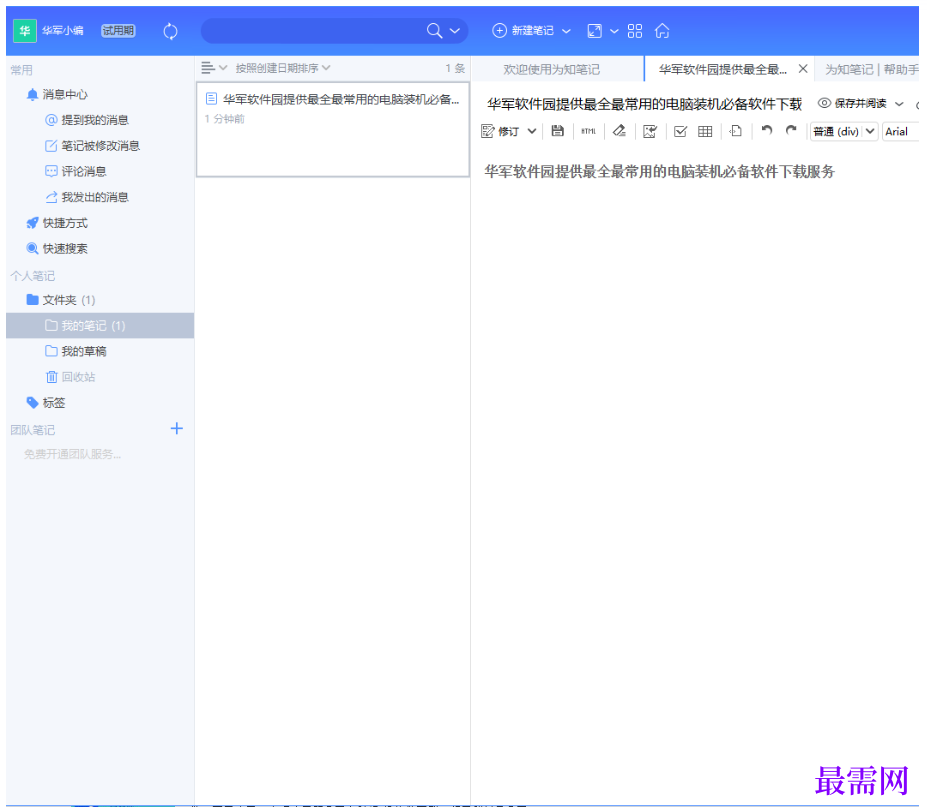Click the note title field
This screenshot has width=927, height=812.
click(644, 104)
